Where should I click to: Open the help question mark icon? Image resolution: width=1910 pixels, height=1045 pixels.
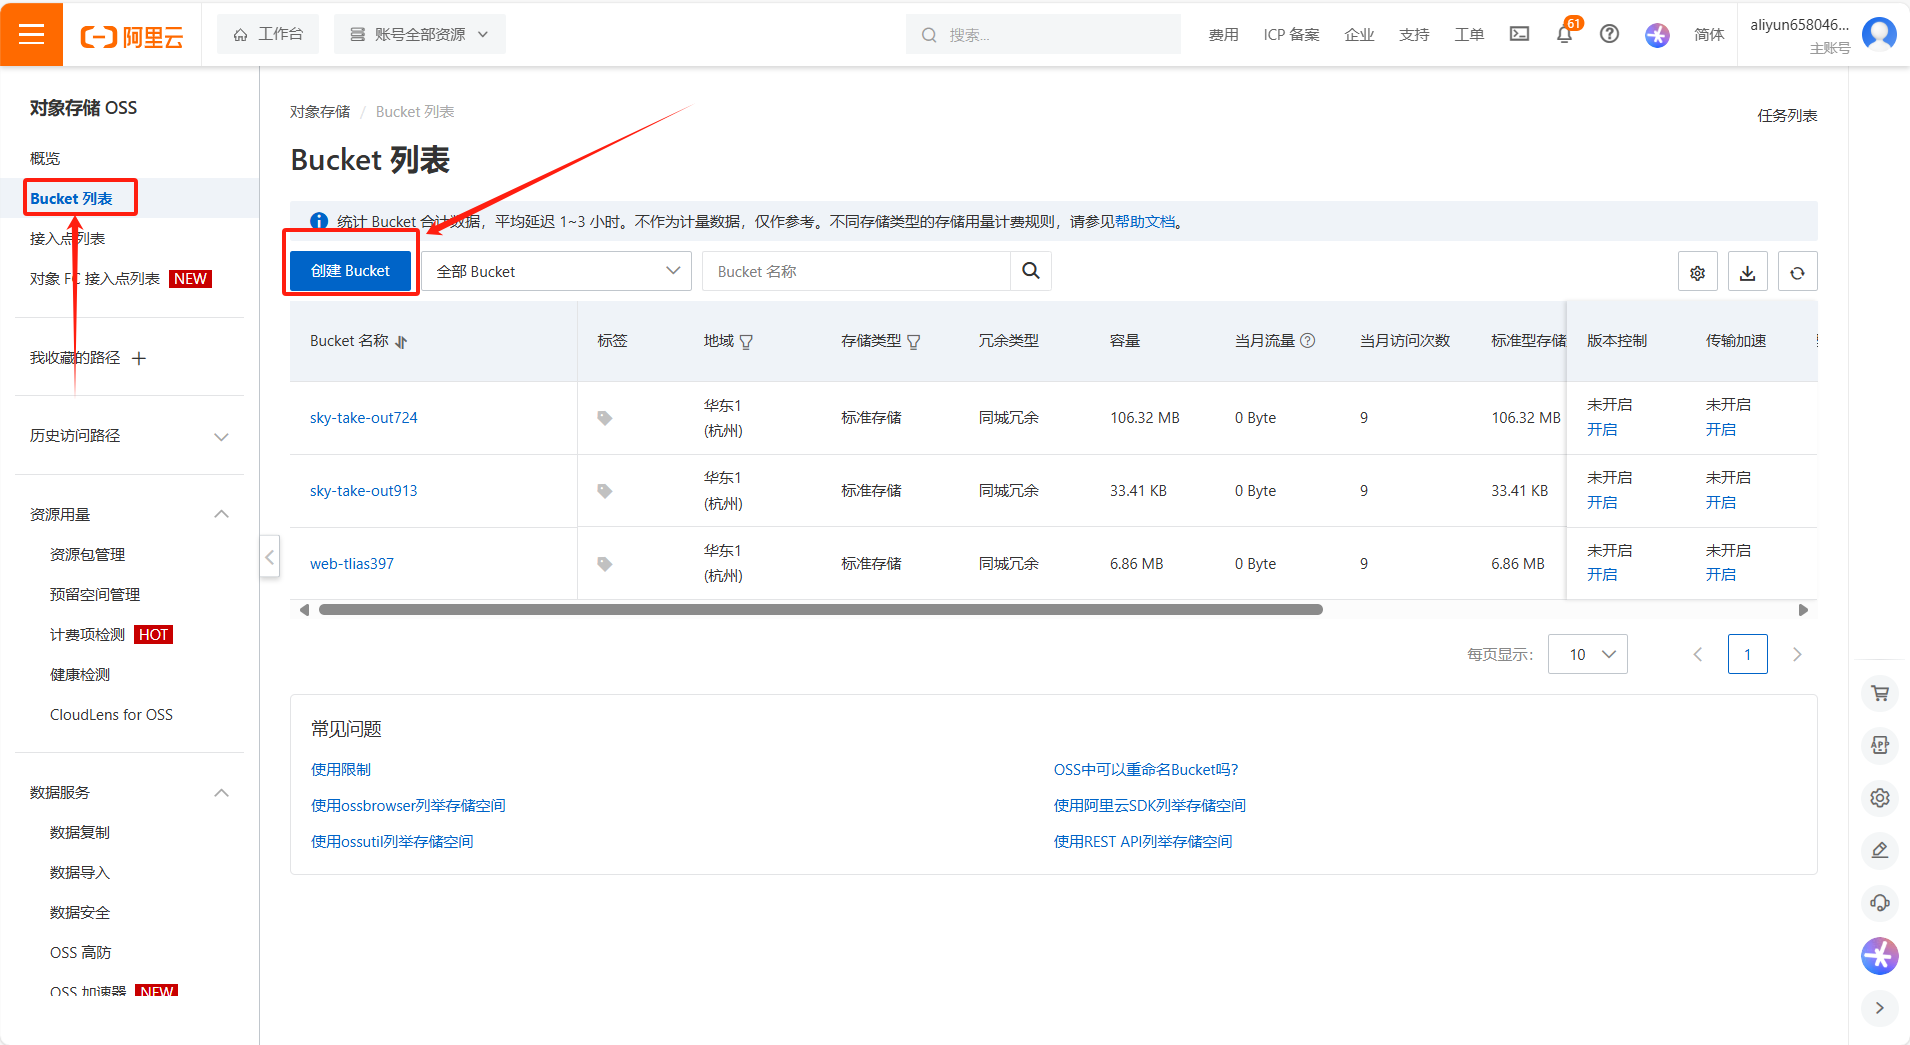1609,34
